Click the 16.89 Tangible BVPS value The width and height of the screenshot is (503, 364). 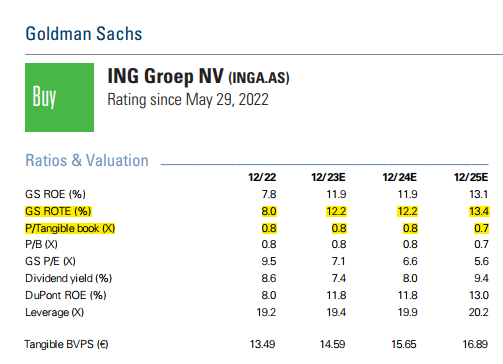pos(475,344)
